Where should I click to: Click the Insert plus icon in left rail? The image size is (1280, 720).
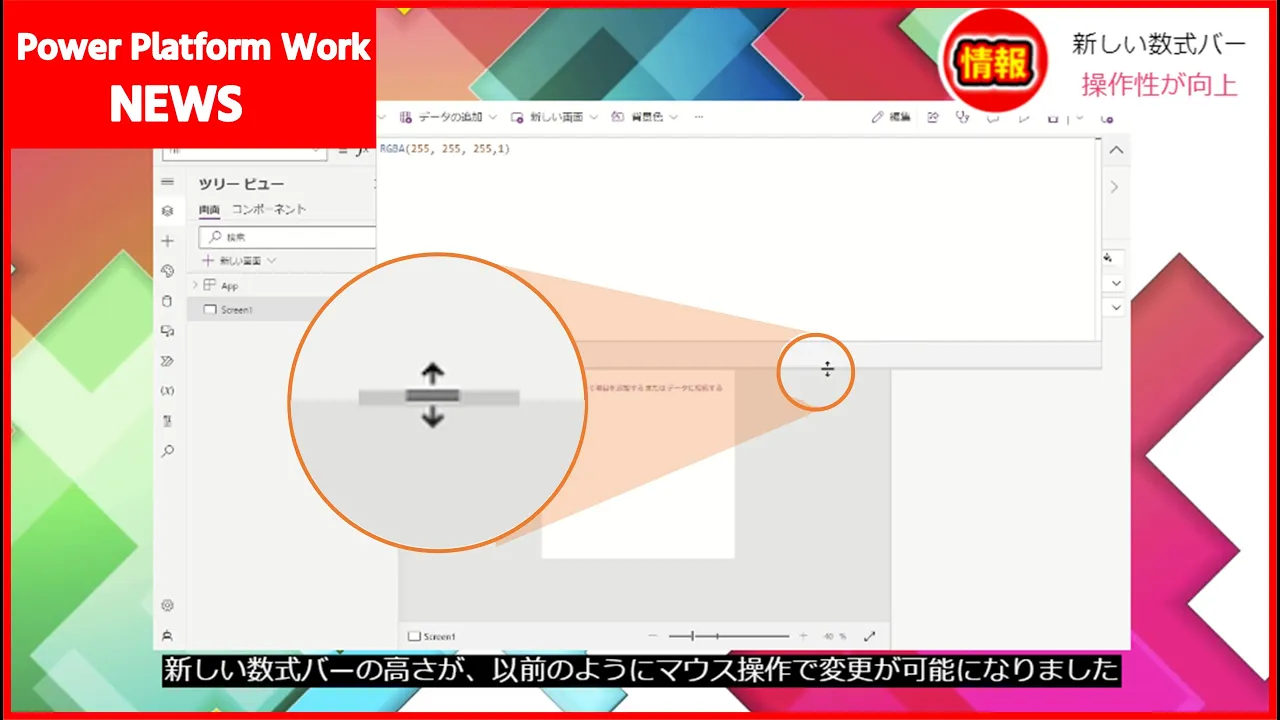[167, 241]
